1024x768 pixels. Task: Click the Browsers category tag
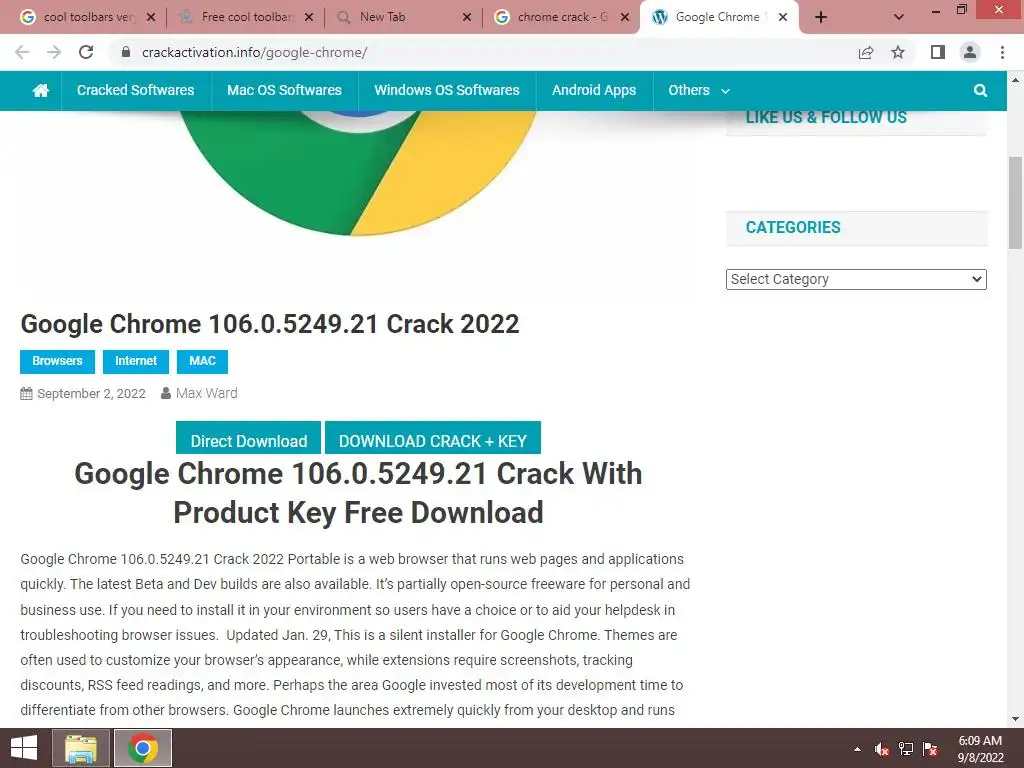tap(57, 361)
